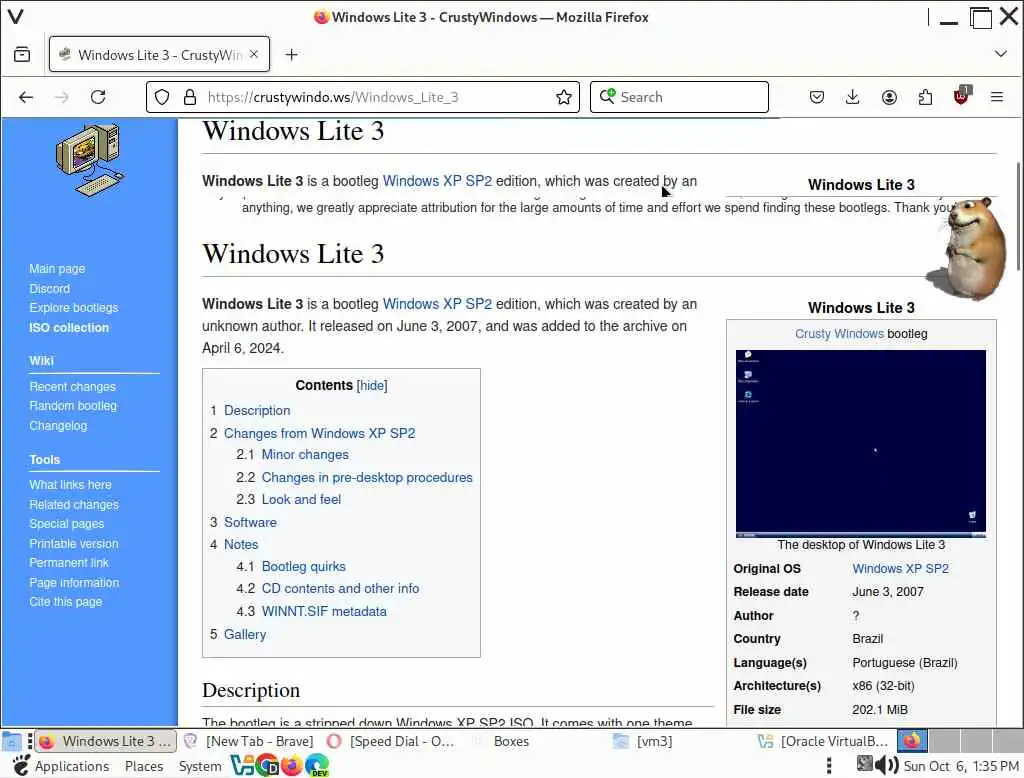Open Related changes tool link

point(74,504)
